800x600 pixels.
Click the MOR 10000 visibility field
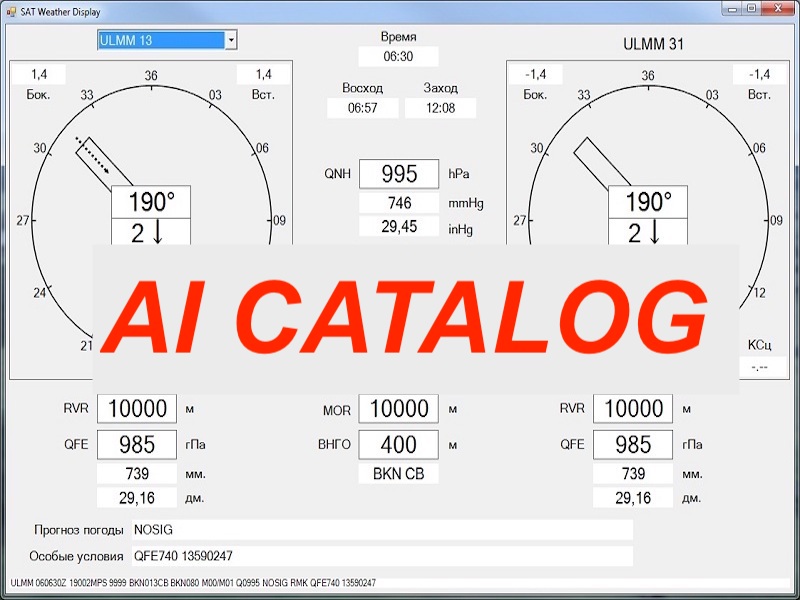click(x=398, y=409)
